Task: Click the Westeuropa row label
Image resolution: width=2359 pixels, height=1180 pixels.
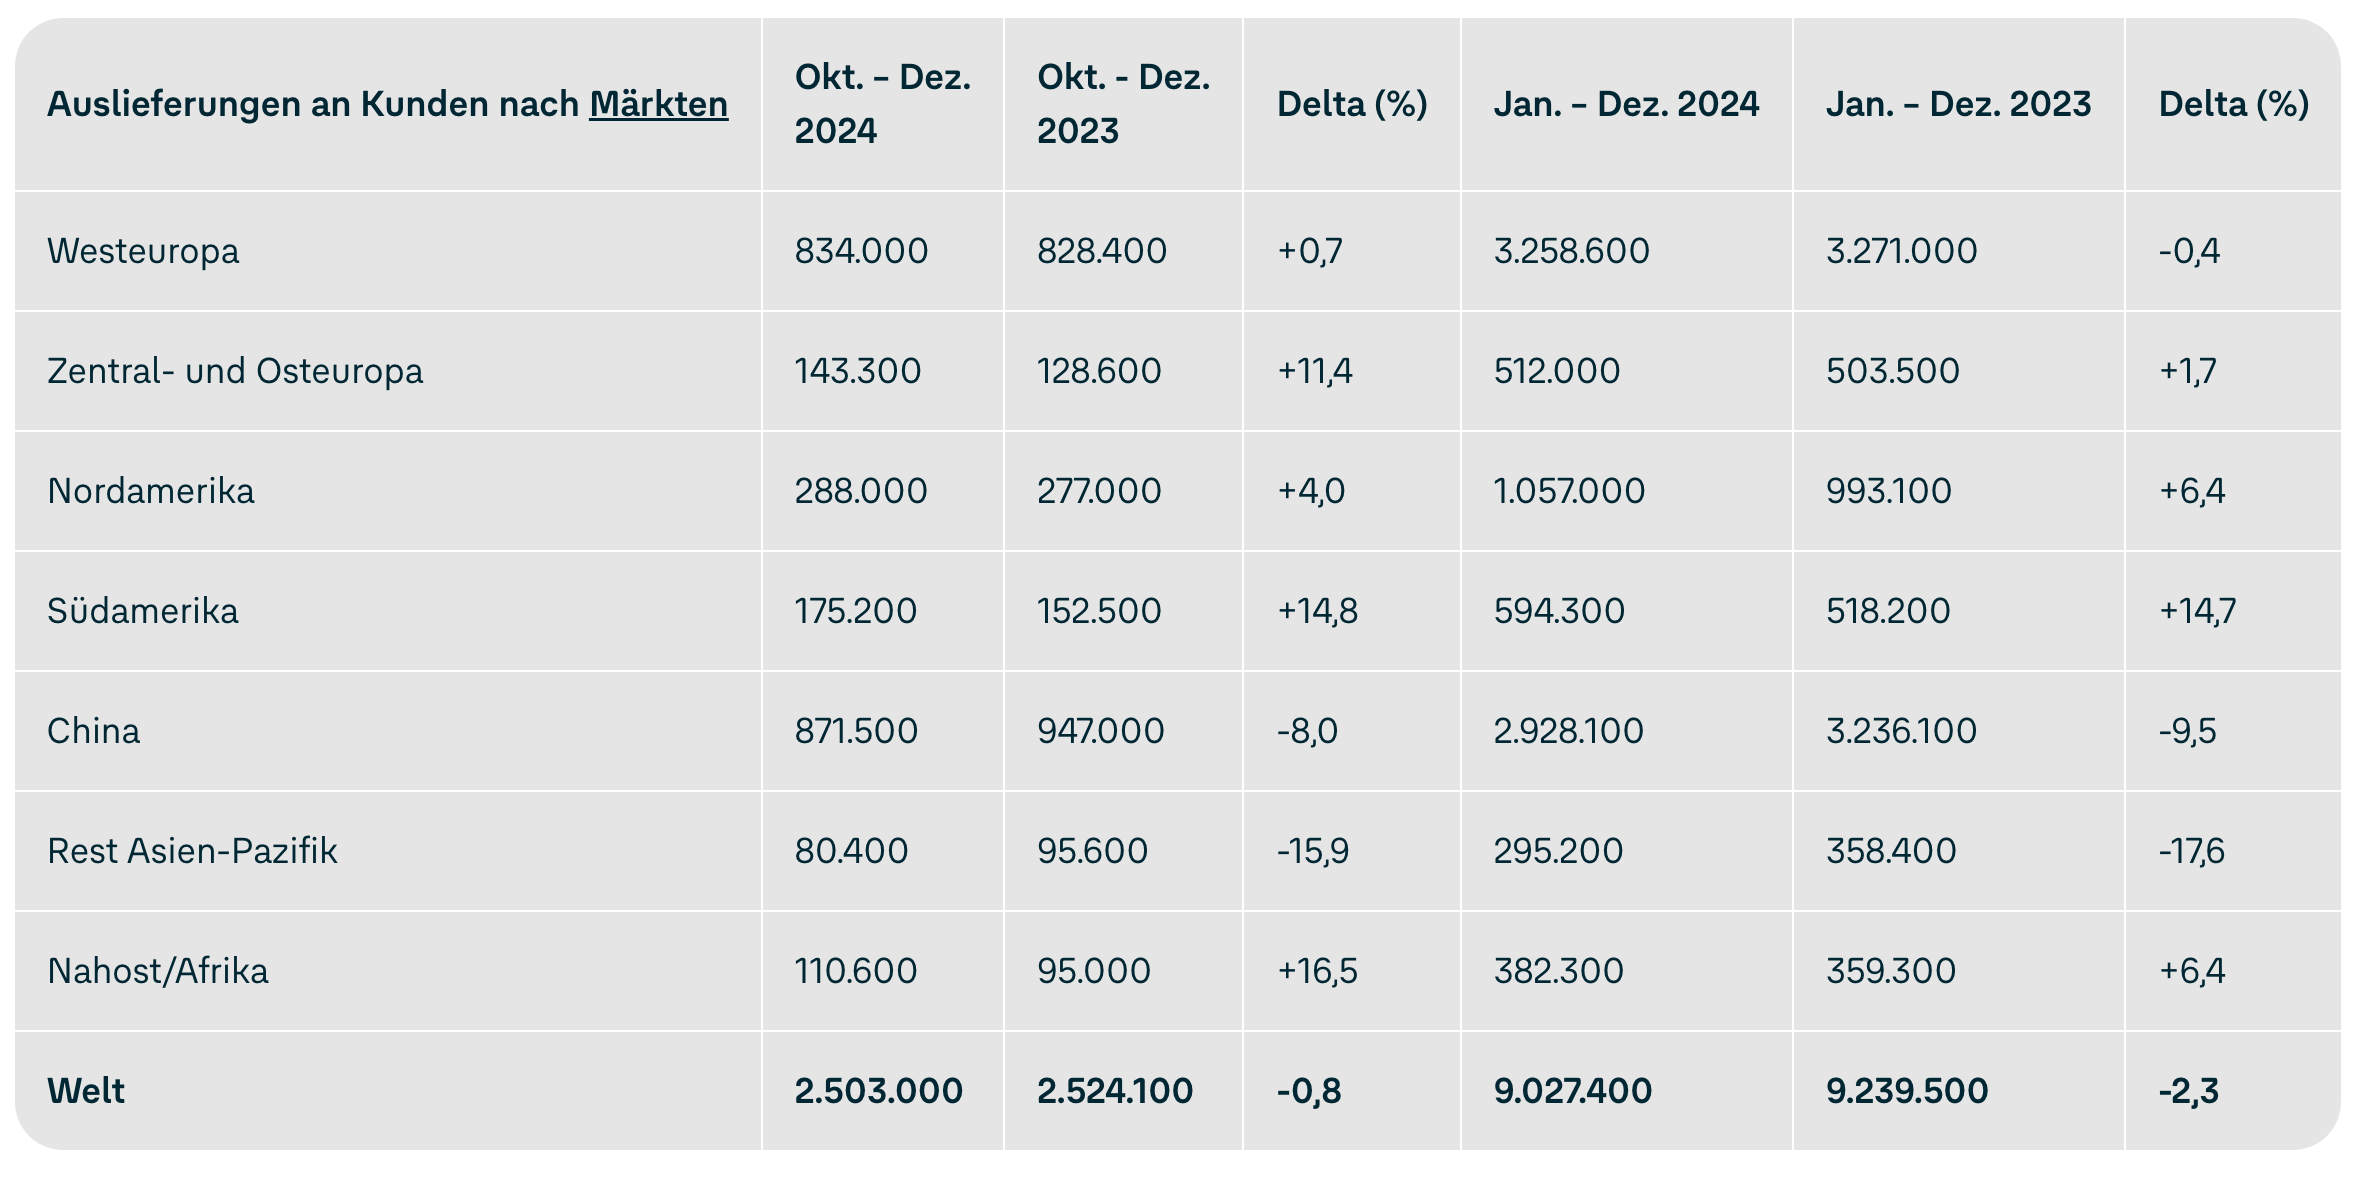Action: click(143, 251)
